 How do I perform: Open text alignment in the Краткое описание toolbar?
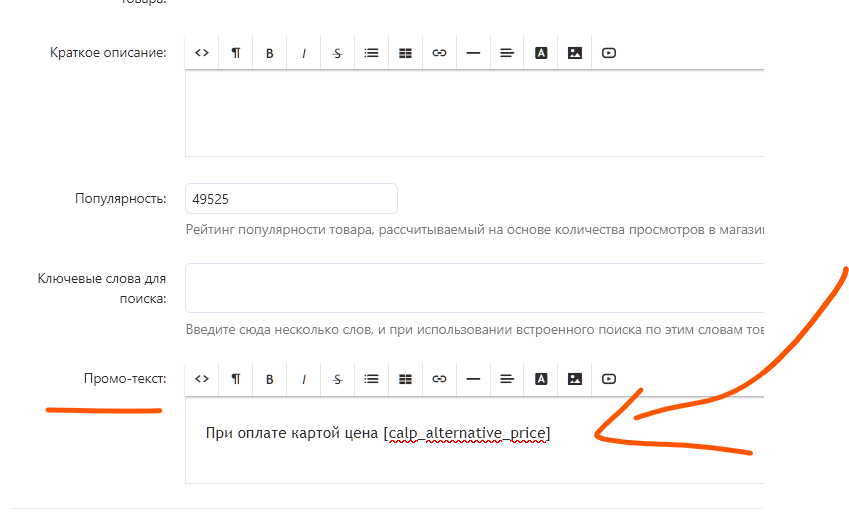[507, 53]
